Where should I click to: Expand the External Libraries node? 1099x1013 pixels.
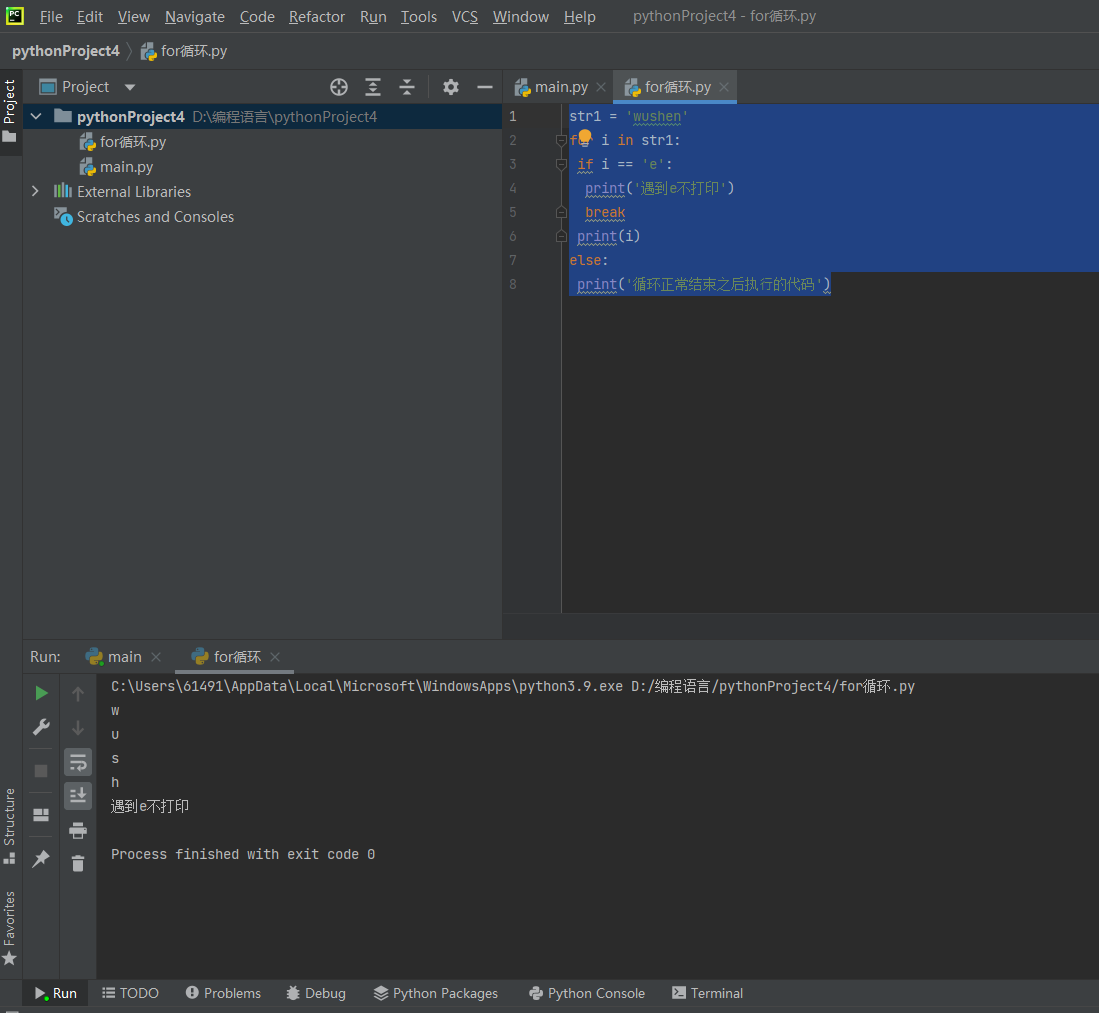tap(36, 191)
